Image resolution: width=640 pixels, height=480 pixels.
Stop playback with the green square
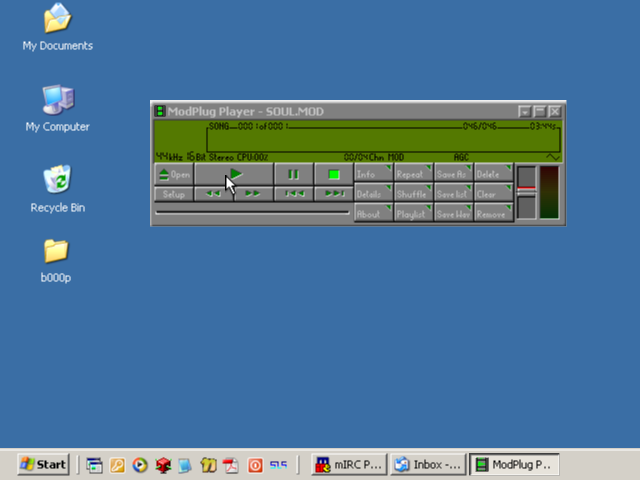[x=333, y=174]
